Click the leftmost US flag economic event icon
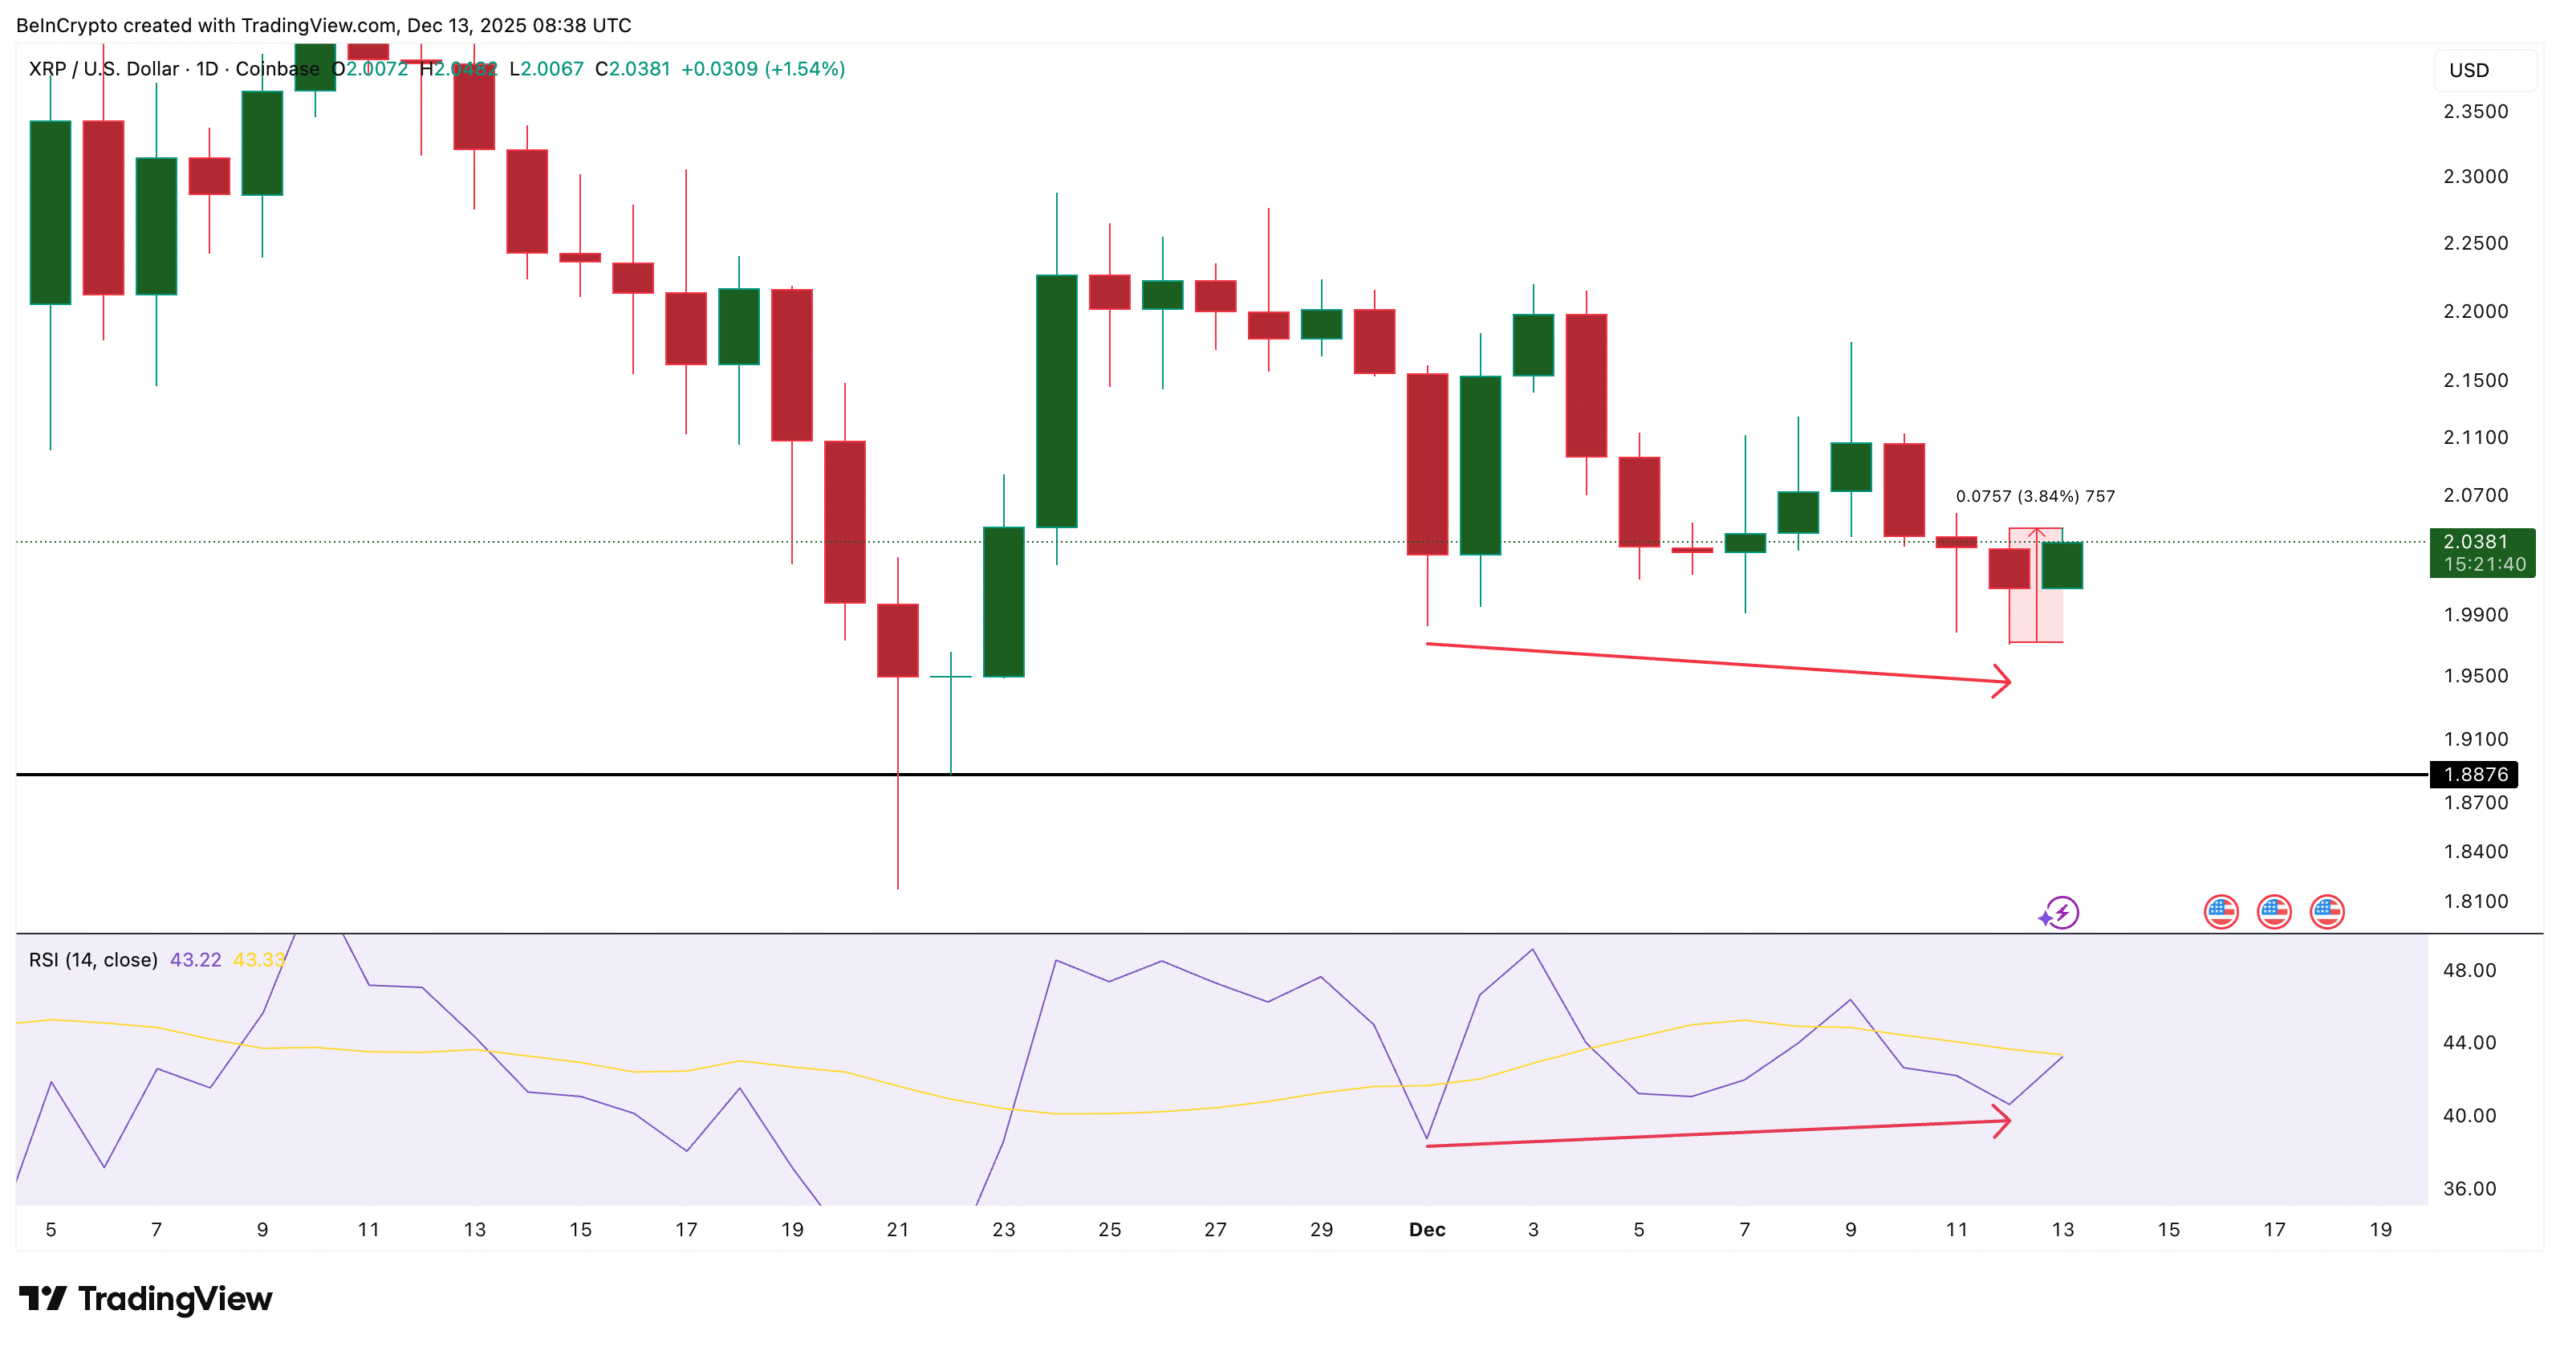The width and height of the screenshot is (2560, 1347). 2220,911
